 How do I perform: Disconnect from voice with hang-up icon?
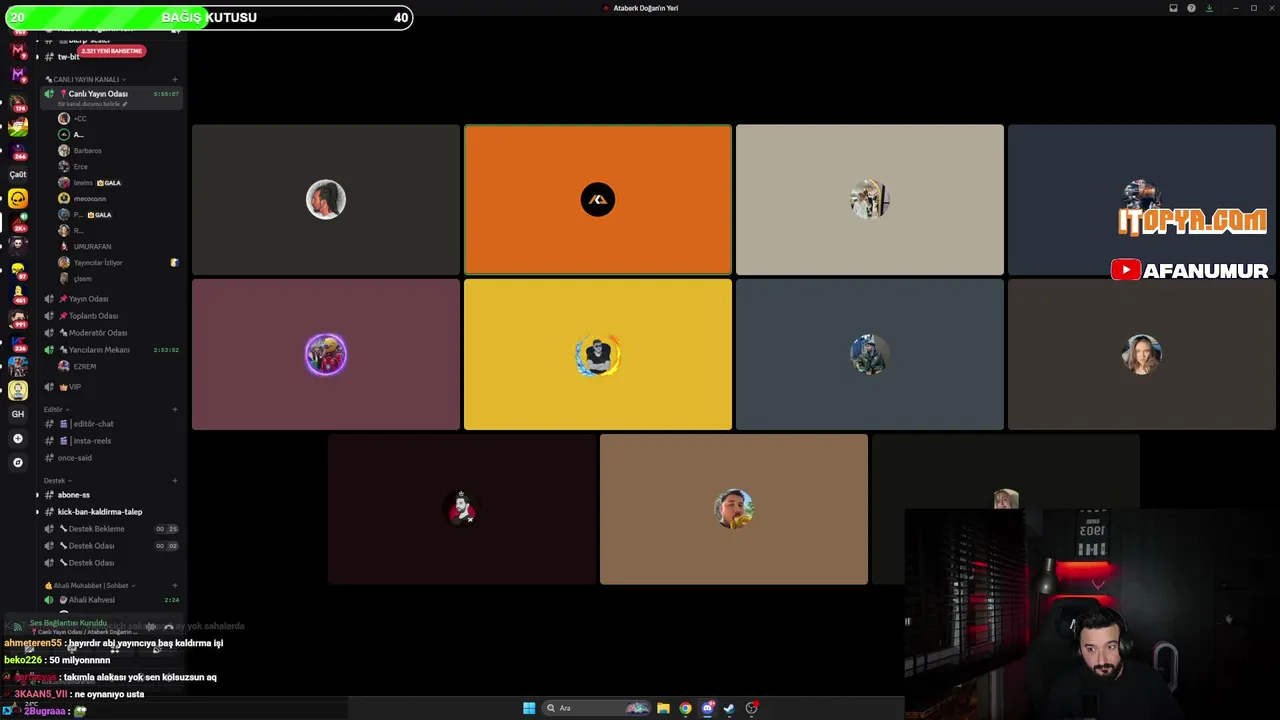(x=168, y=627)
